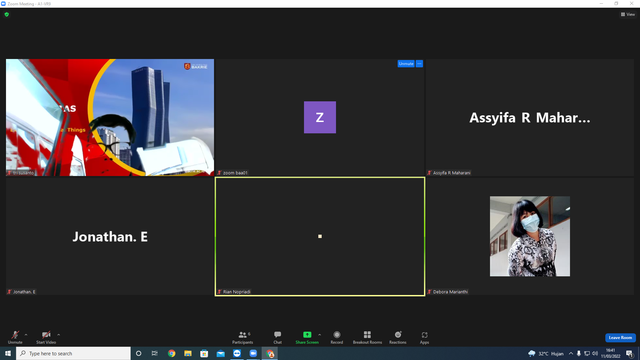Screen dimensions: 640x360
Task: Open the volume tray icon
Action: pos(595,353)
